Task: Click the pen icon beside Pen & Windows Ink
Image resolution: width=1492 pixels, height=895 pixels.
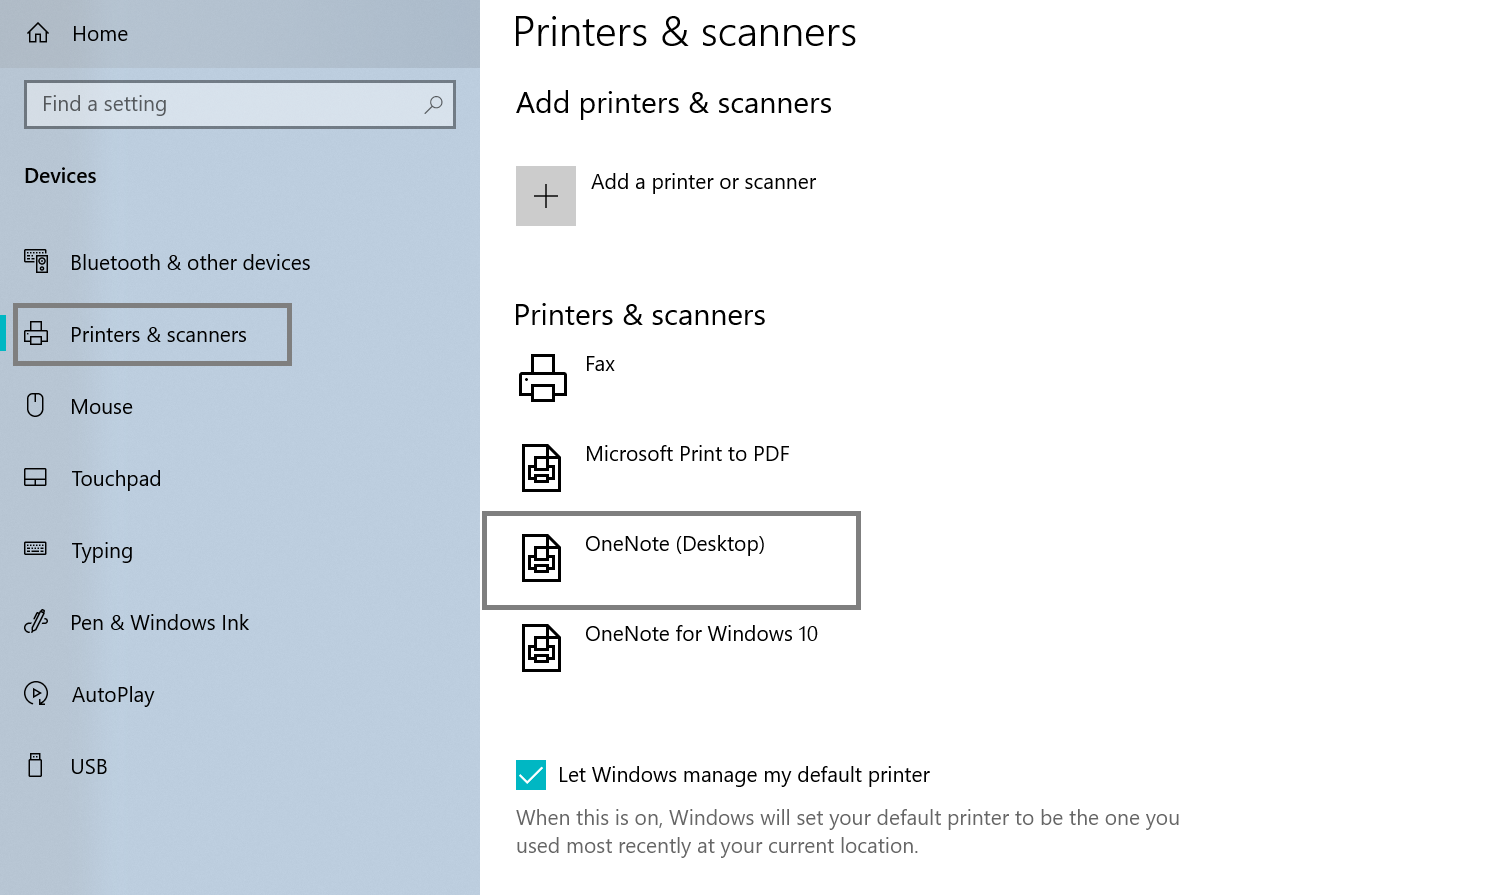Action: click(x=36, y=621)
